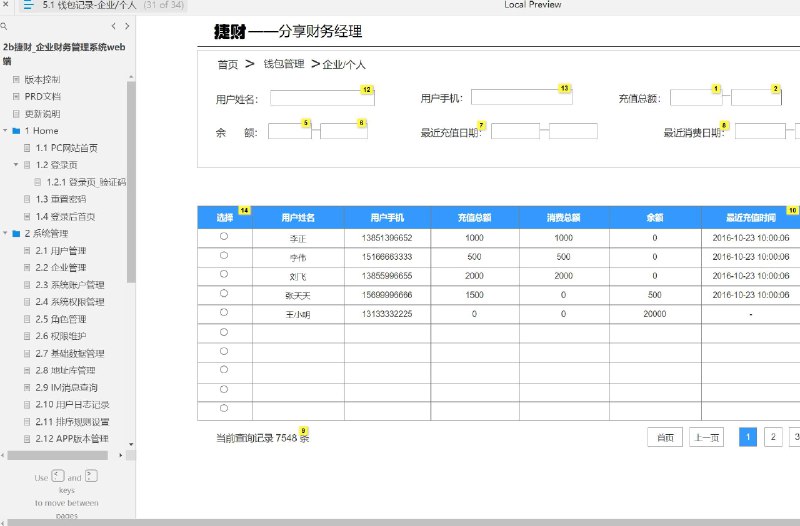Viewport: 800px width, 526px height.
Task: Click the hamburger menu icon in top bar
Action: tap(29, 6)
